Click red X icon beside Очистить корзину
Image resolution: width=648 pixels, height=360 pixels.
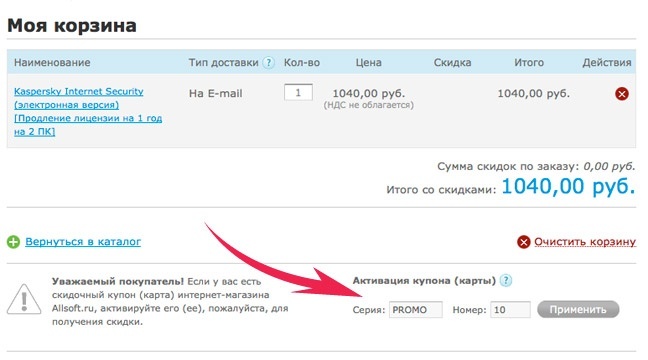coord(523,242)
